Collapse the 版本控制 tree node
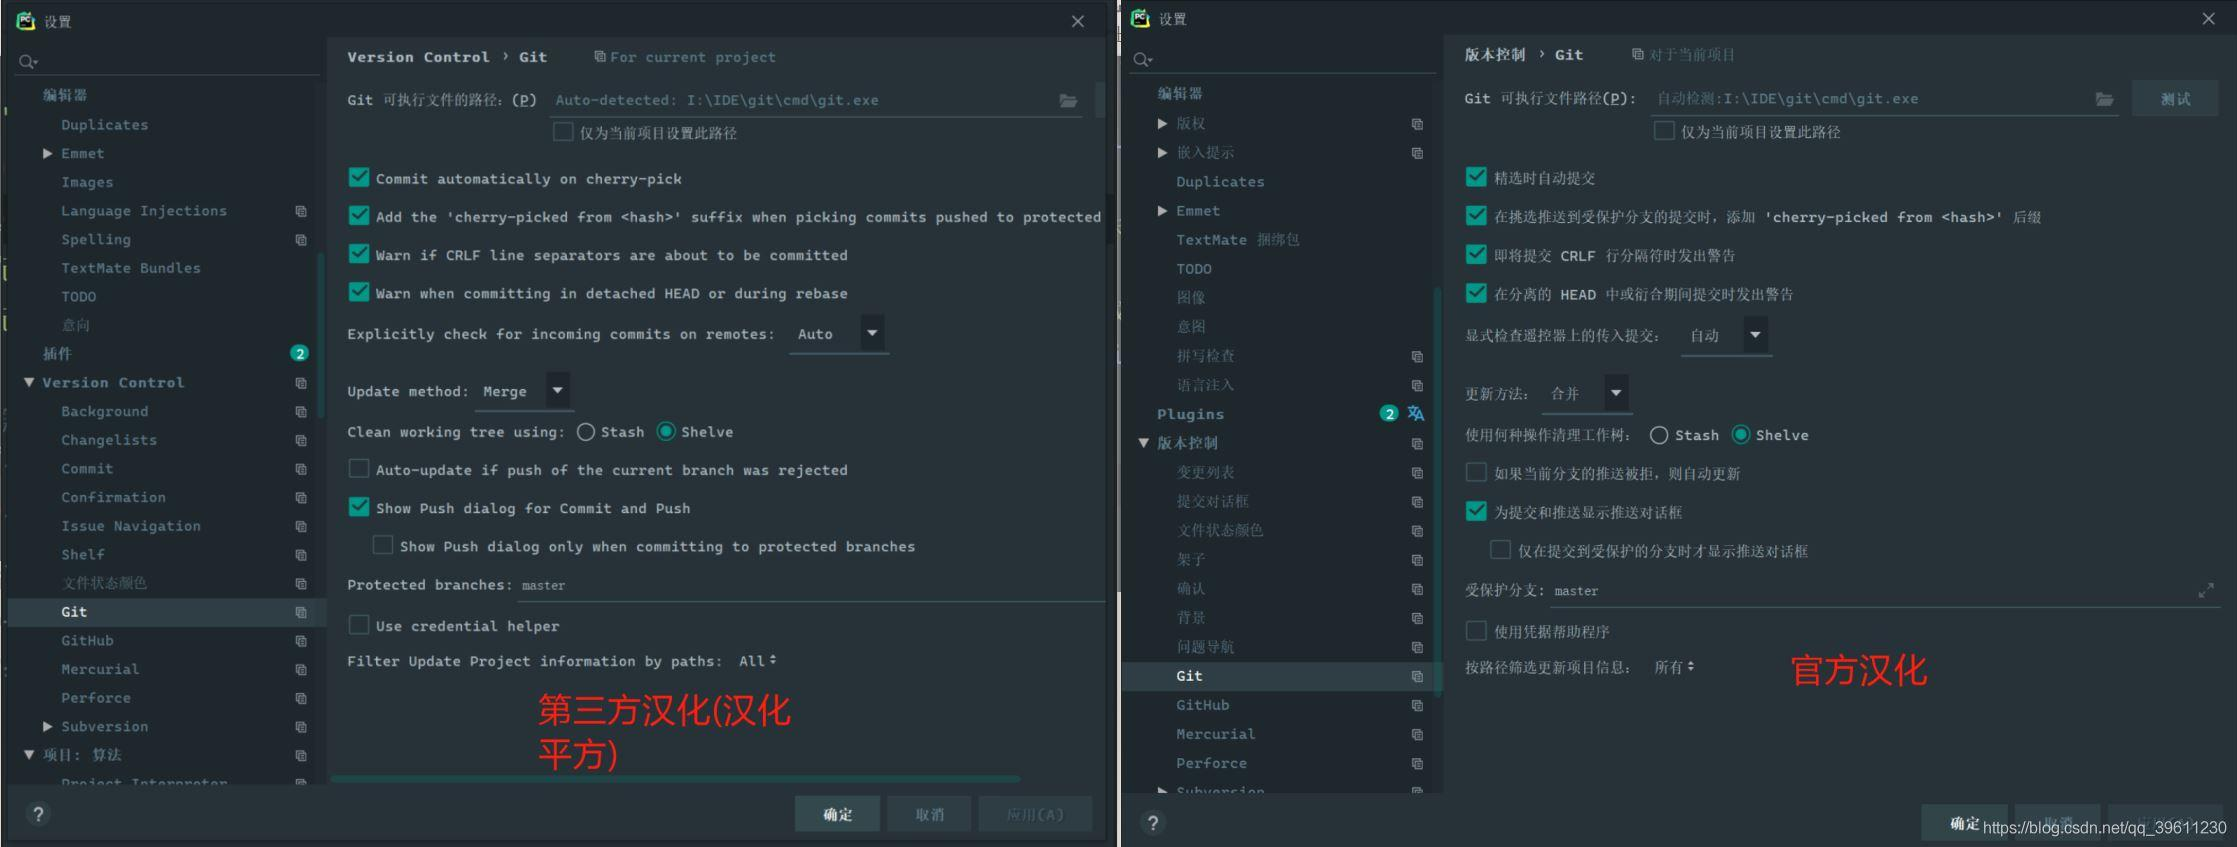Image resolution: width=2237 pixels, height=847 pixels. [x=1144, y=443]
